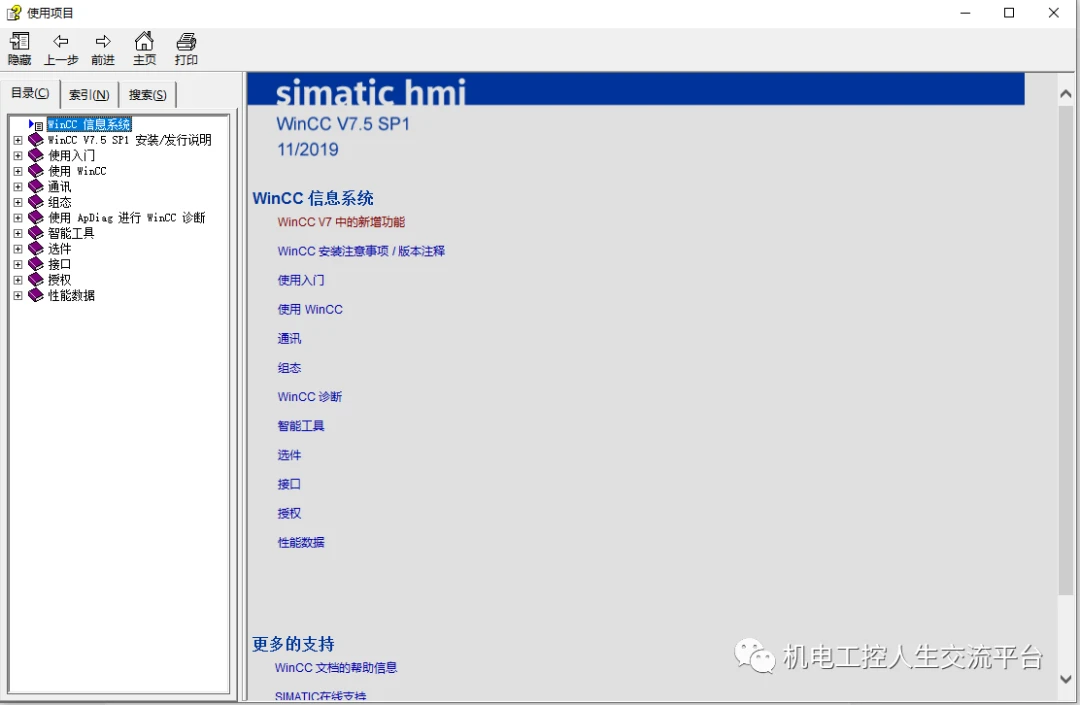This screenshot has height=705, width=1080.
Task: Click the book icon next to 通讯
Action: pyautogui.click(x=36, y=187)
